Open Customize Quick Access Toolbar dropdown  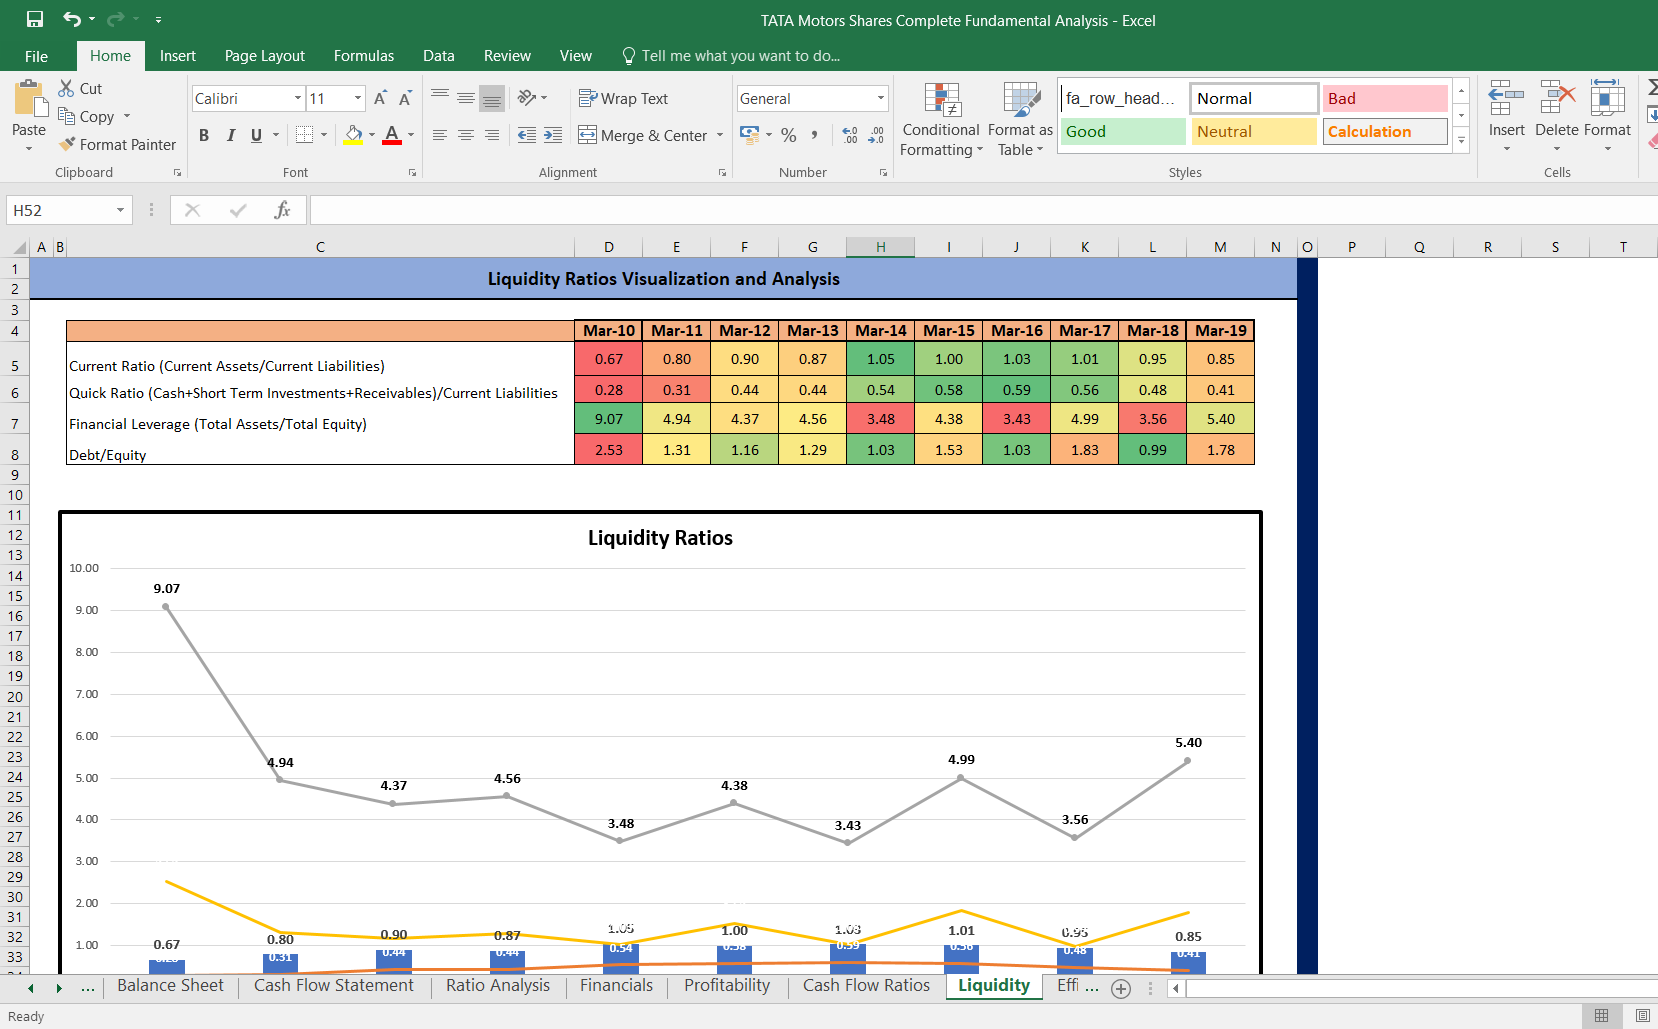click(x=158, y=20)
